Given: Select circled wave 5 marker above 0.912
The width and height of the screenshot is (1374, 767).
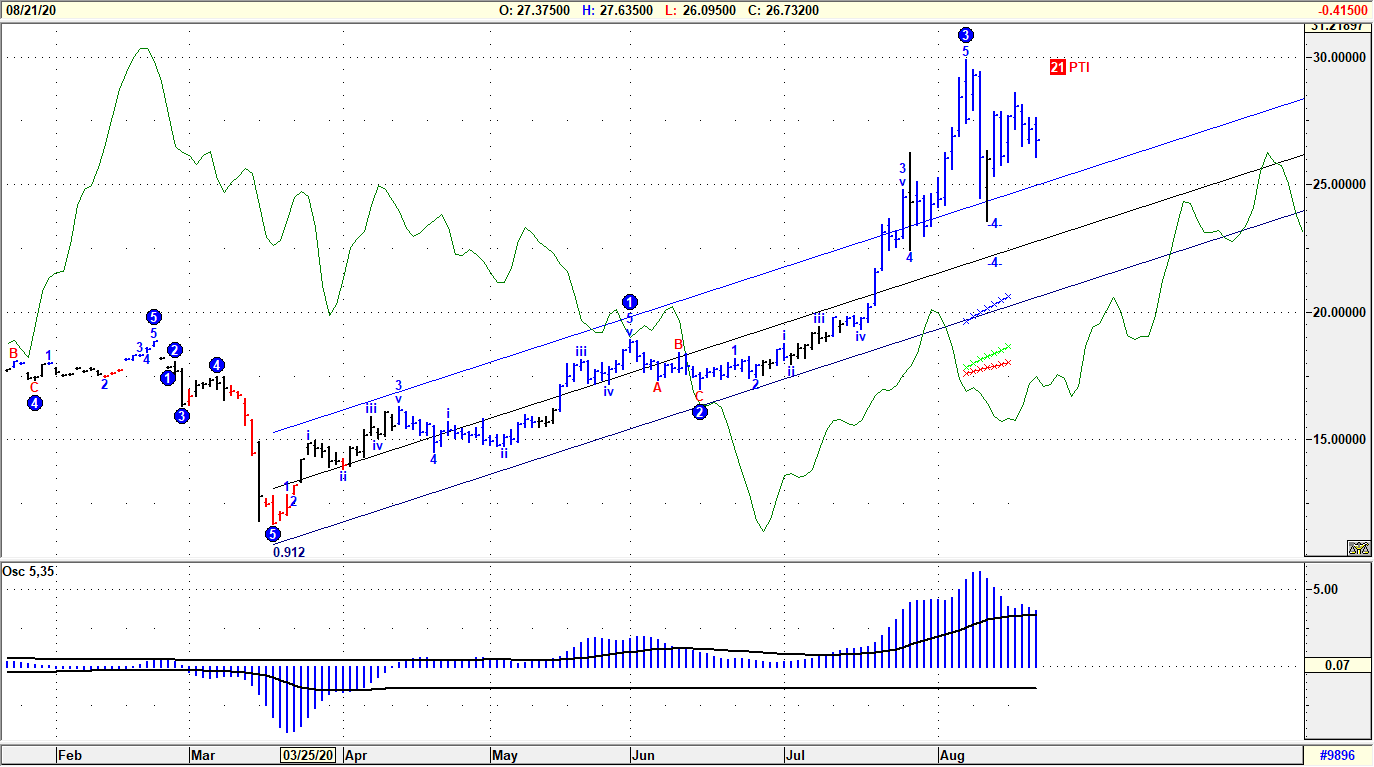Looking at the screenshot, I should [273, 534].
